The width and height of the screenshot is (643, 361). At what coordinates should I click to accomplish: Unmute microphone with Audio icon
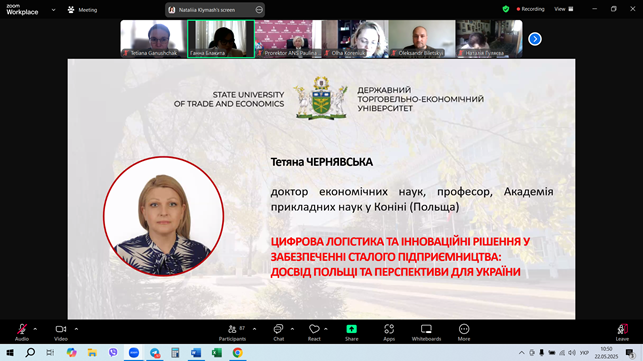tap(22, 332)
